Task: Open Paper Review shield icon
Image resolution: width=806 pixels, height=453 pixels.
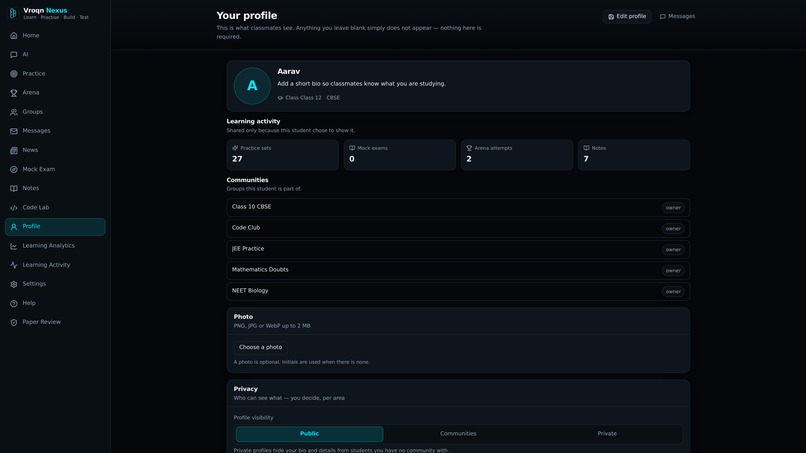Action: (14, 322)
